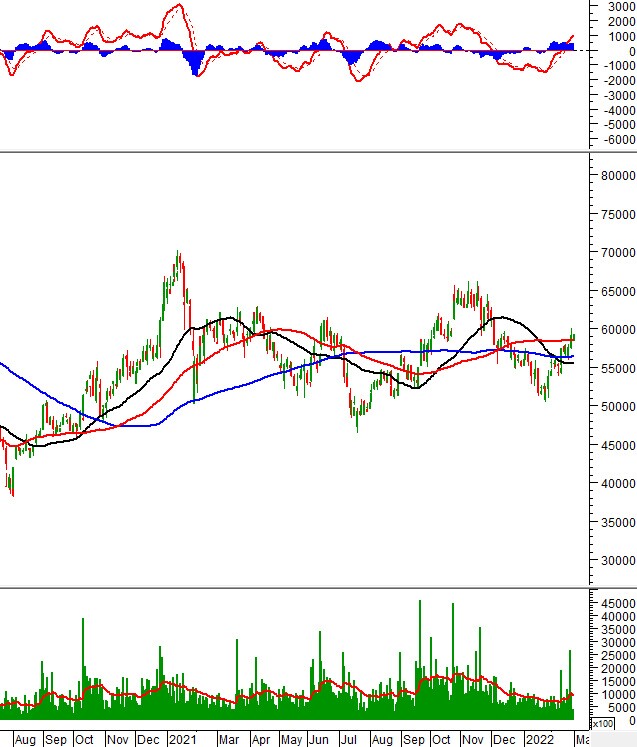This screenshot has width=637, height=747.
Task: Select the 1000 indicator axis label
Action: point(621,37)
